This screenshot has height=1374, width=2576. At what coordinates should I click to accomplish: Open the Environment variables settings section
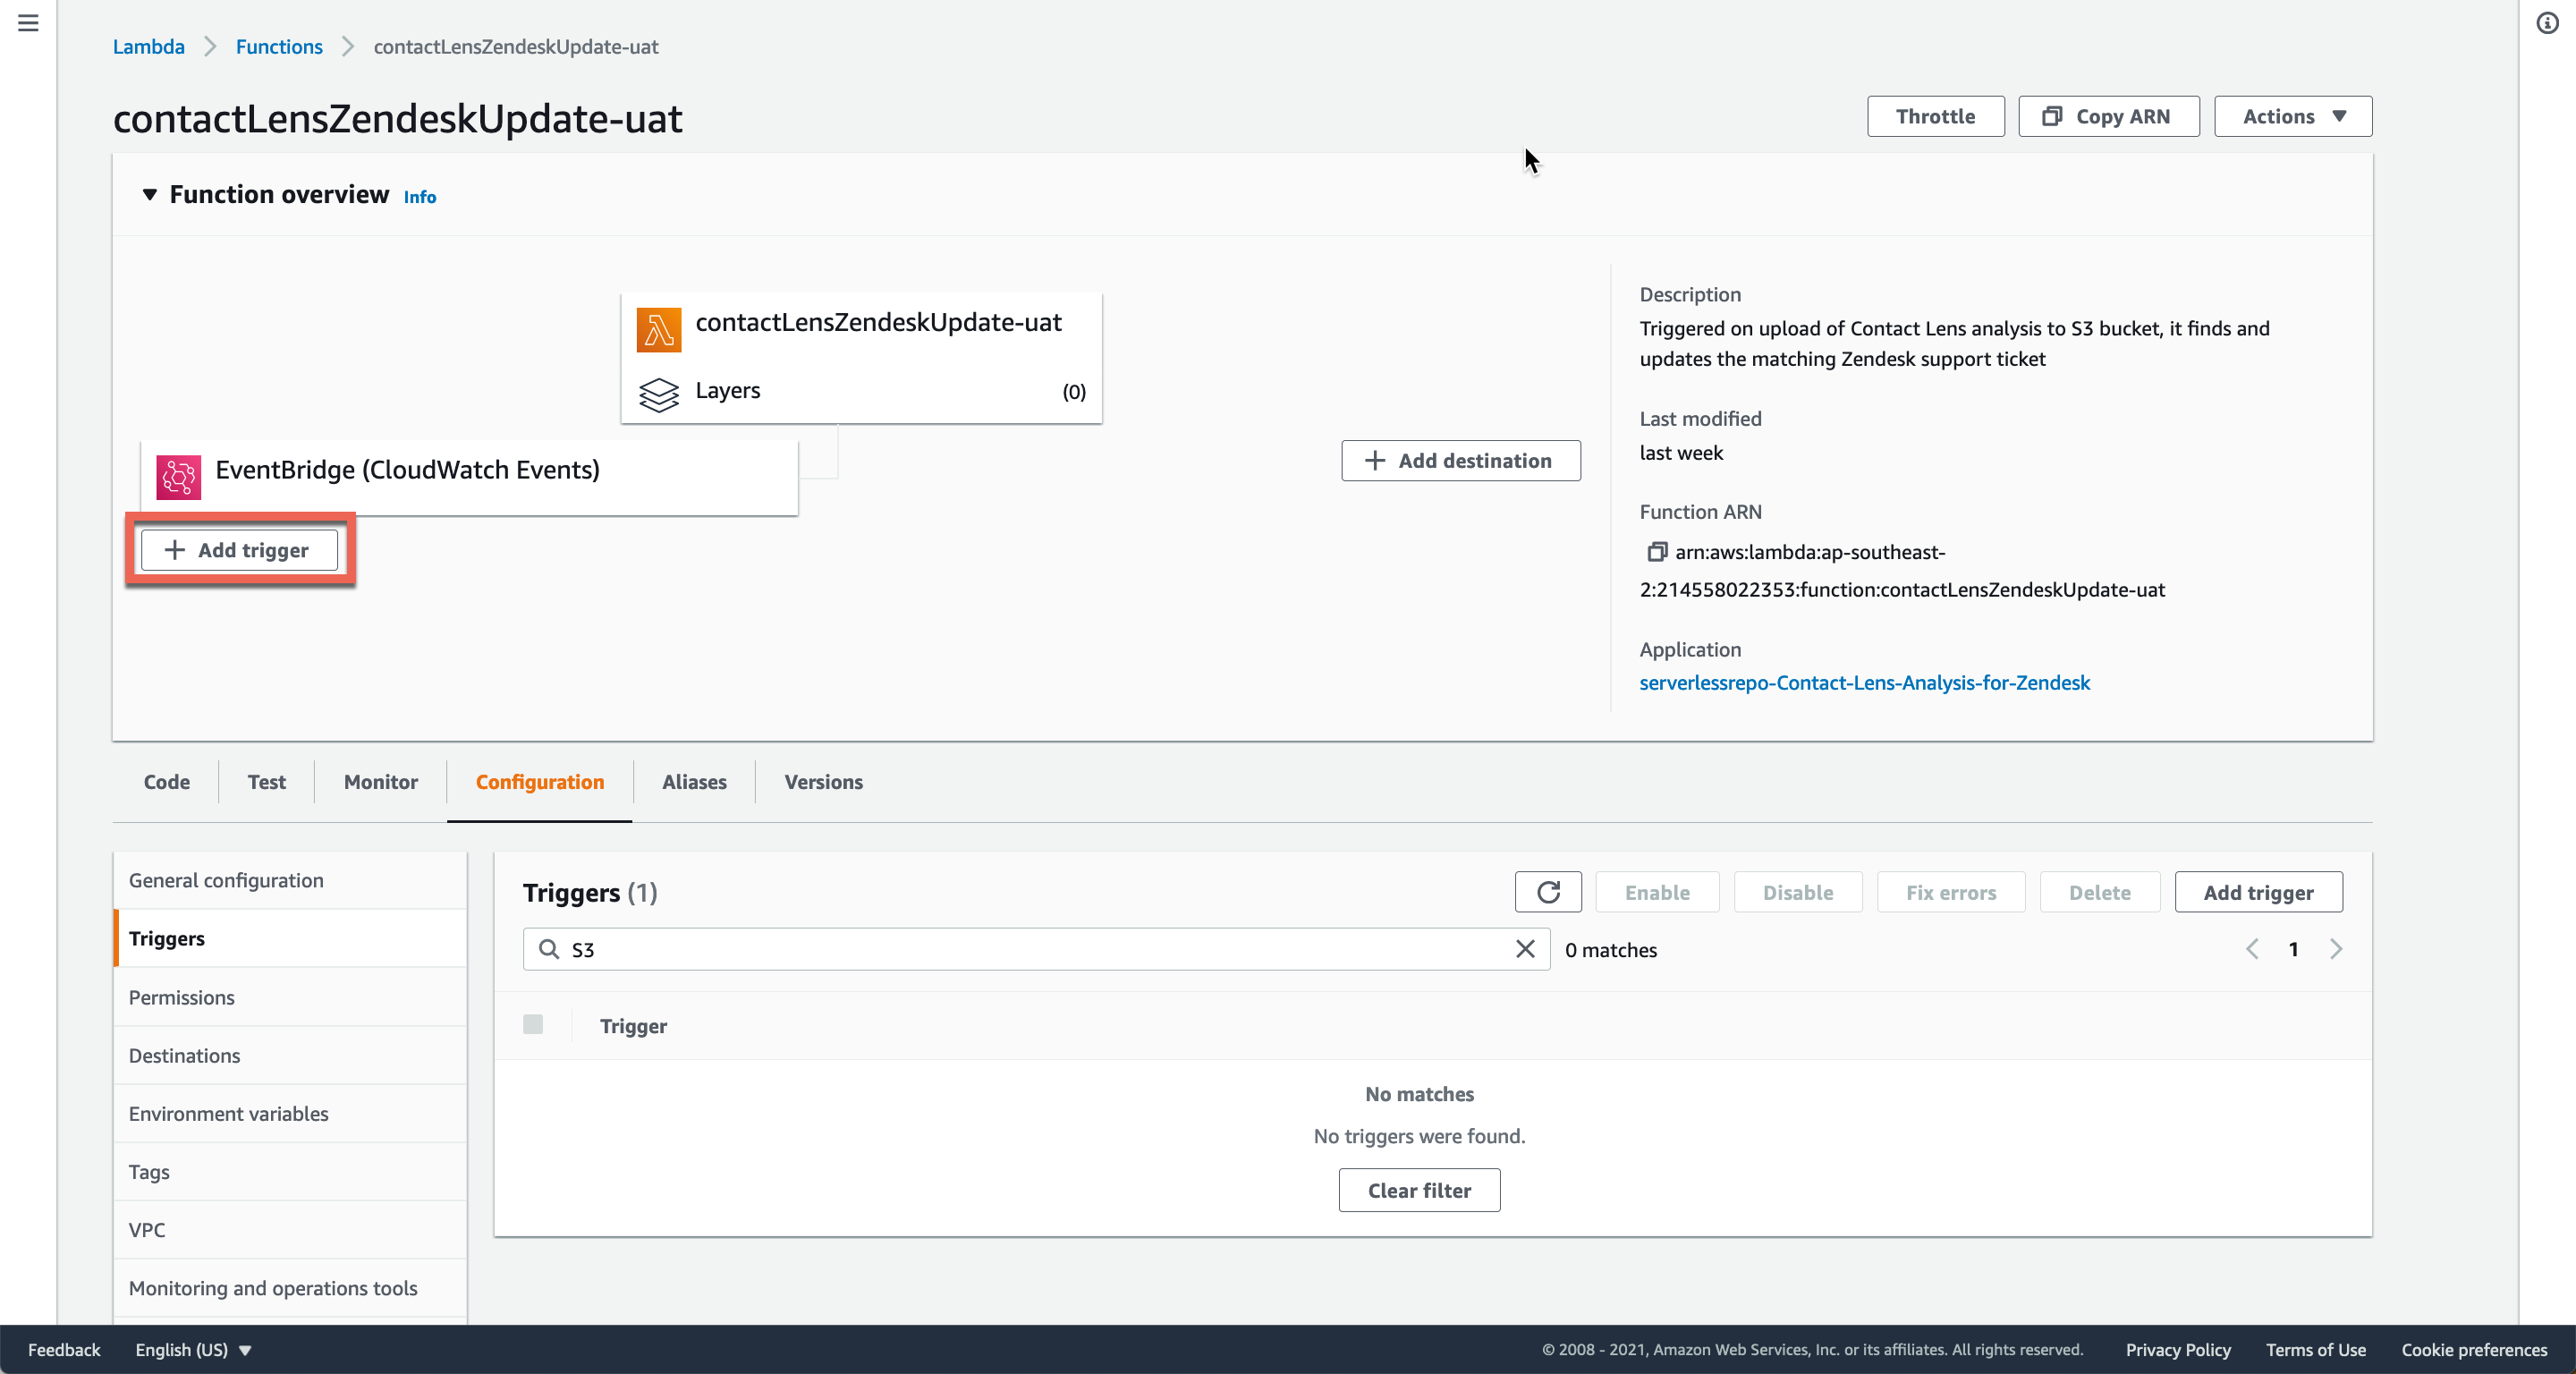click(228, 1113)
